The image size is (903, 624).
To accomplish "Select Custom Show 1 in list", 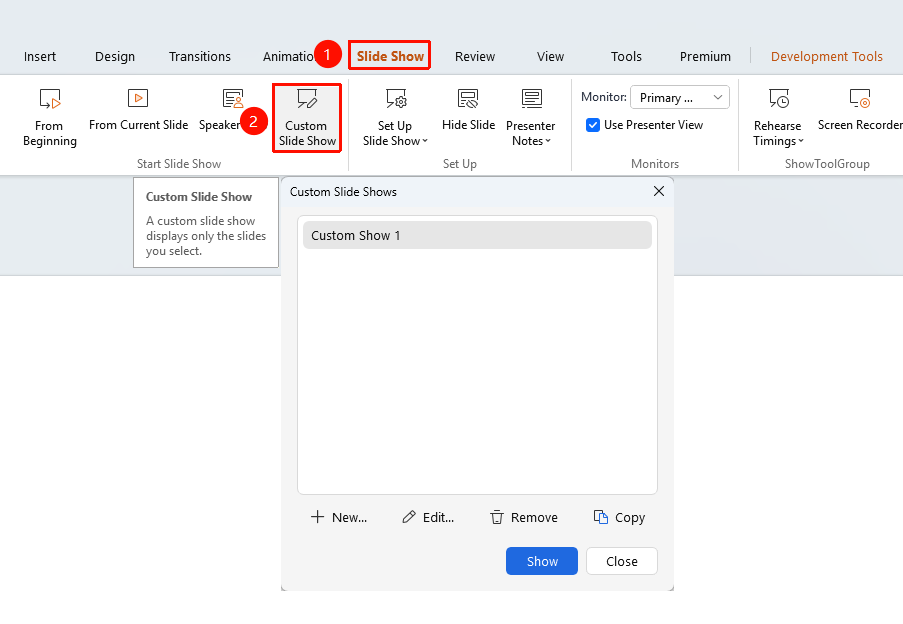I will click(x=477, y=235).
